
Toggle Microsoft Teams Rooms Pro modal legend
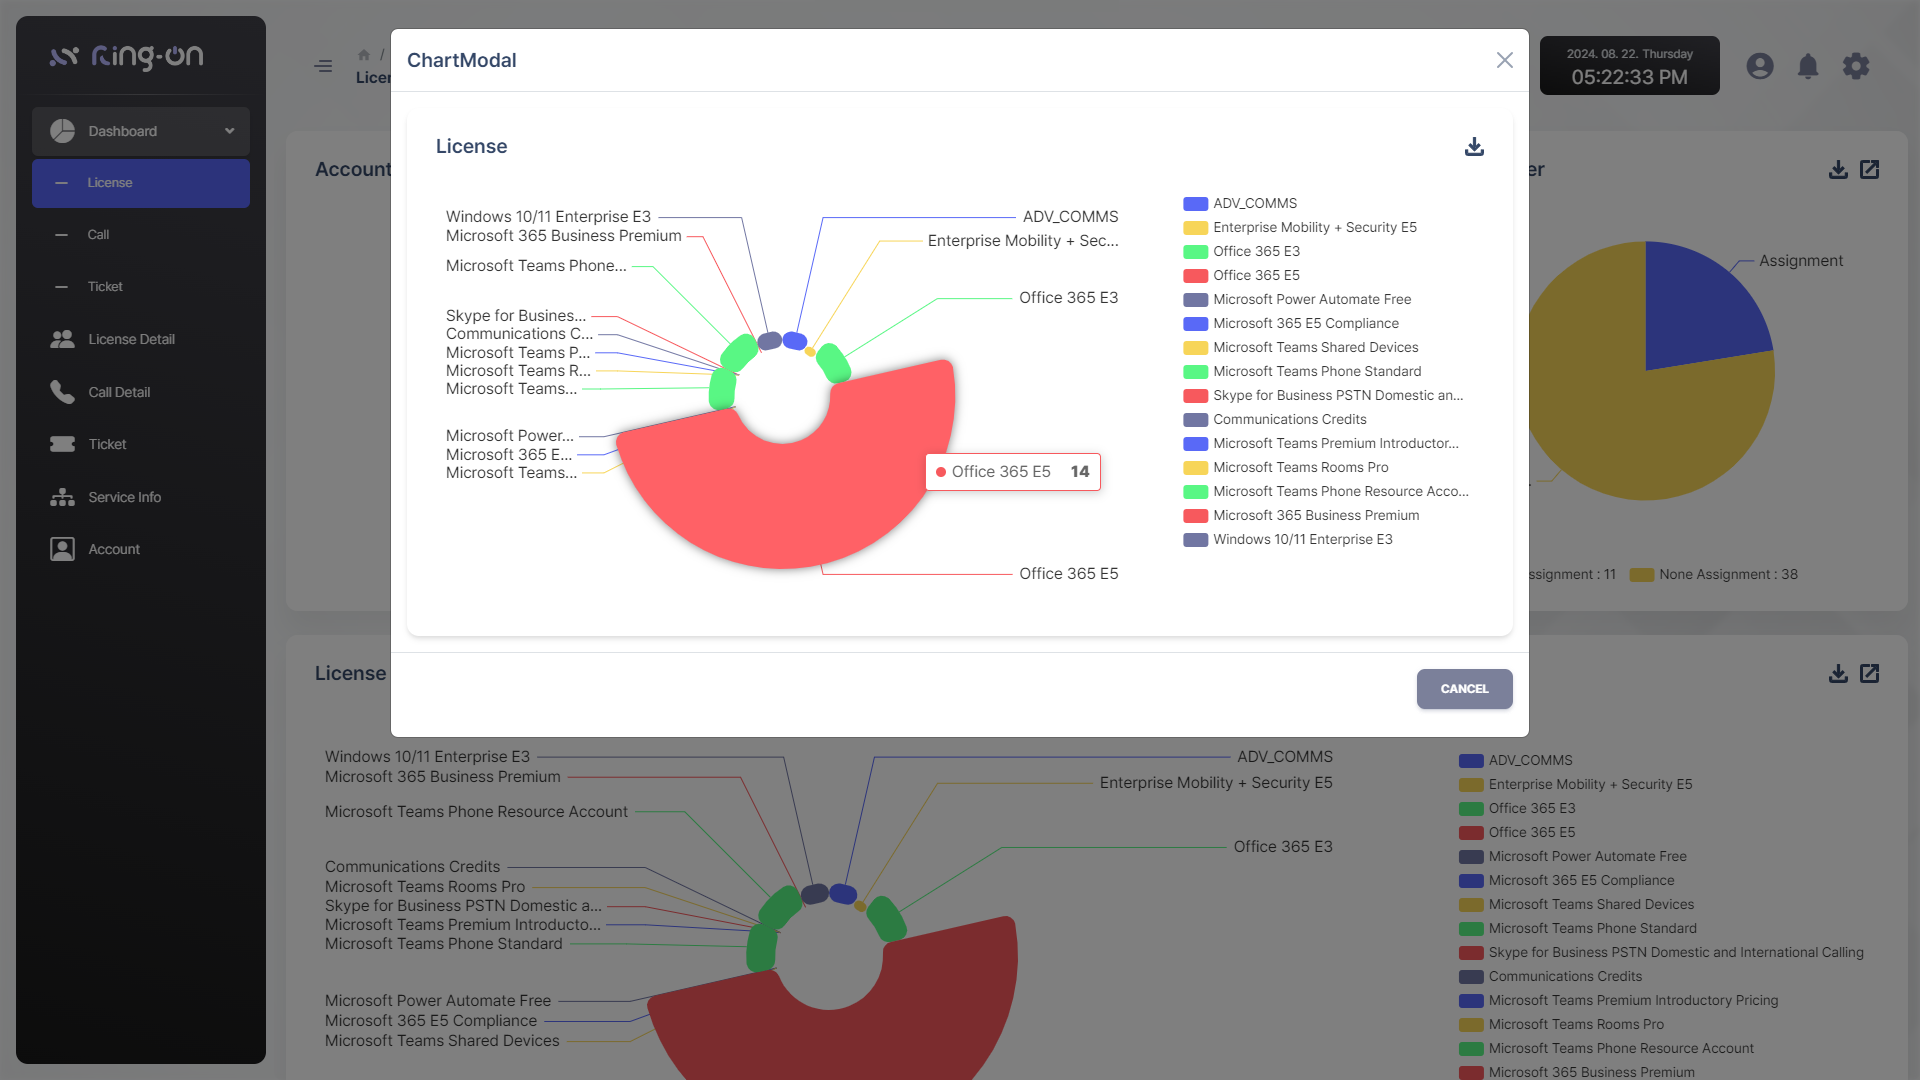[x=1286, y=468]
